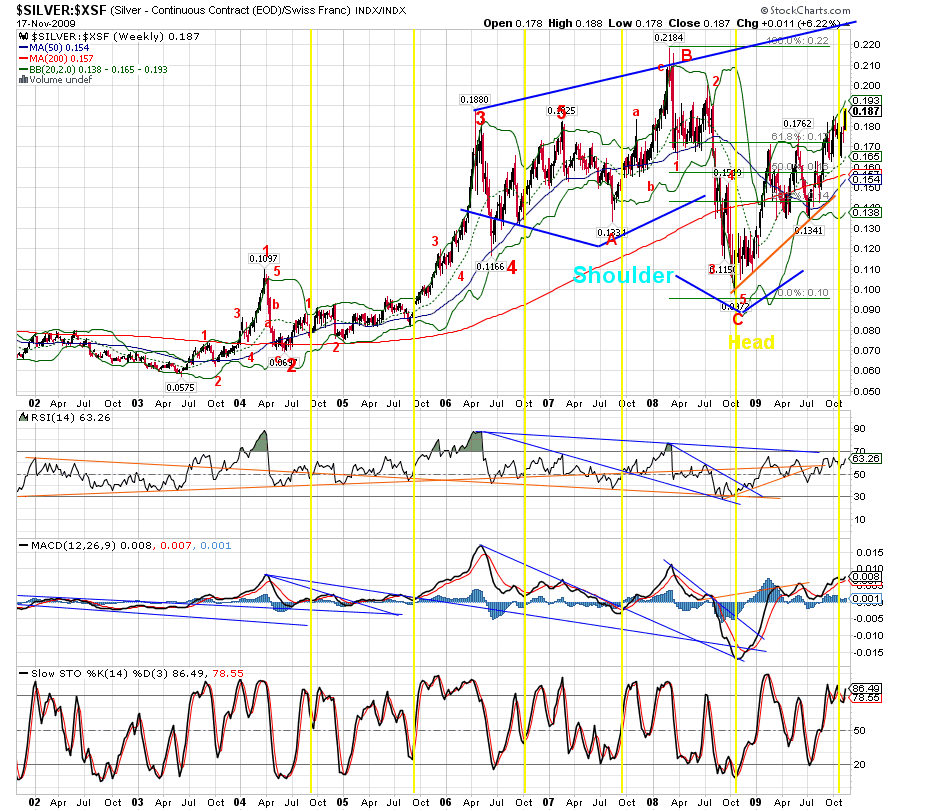Click the boxed 86.49 stochastic %K tag

pyautogui.click(x=866, y=689)
